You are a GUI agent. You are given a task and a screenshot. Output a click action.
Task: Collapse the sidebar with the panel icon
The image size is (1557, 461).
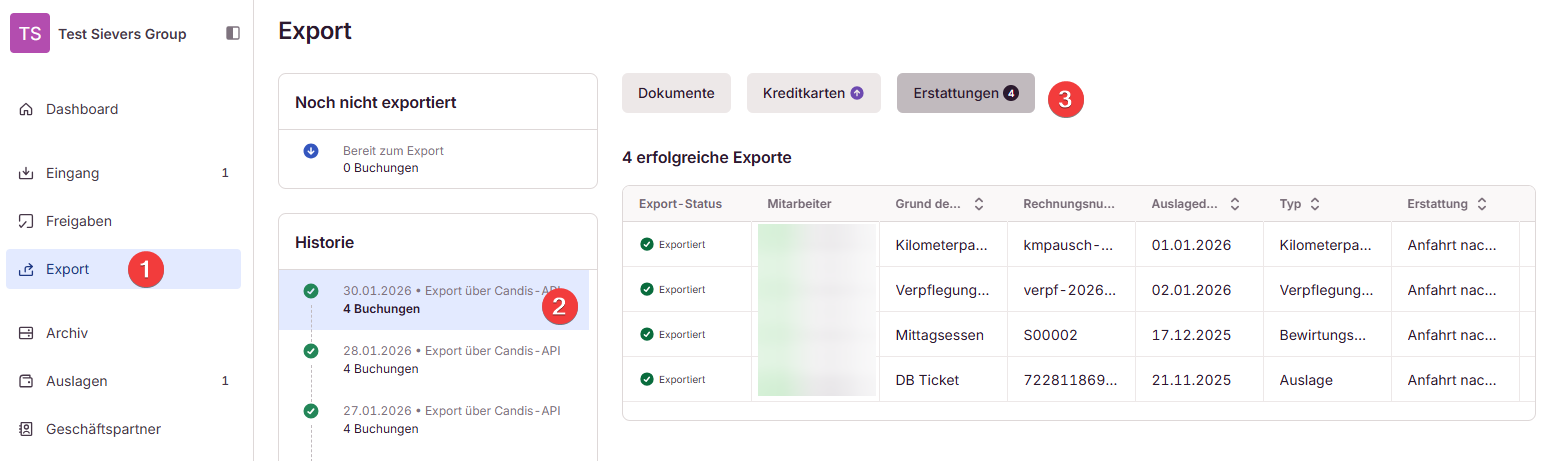point(233,33)
